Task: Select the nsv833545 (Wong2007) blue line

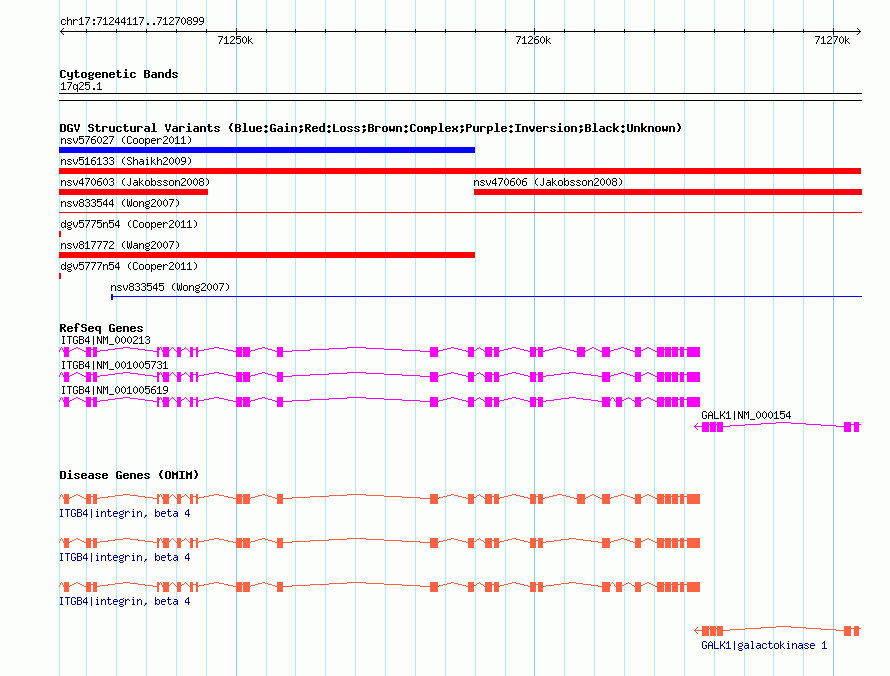Action: (486, 297)
